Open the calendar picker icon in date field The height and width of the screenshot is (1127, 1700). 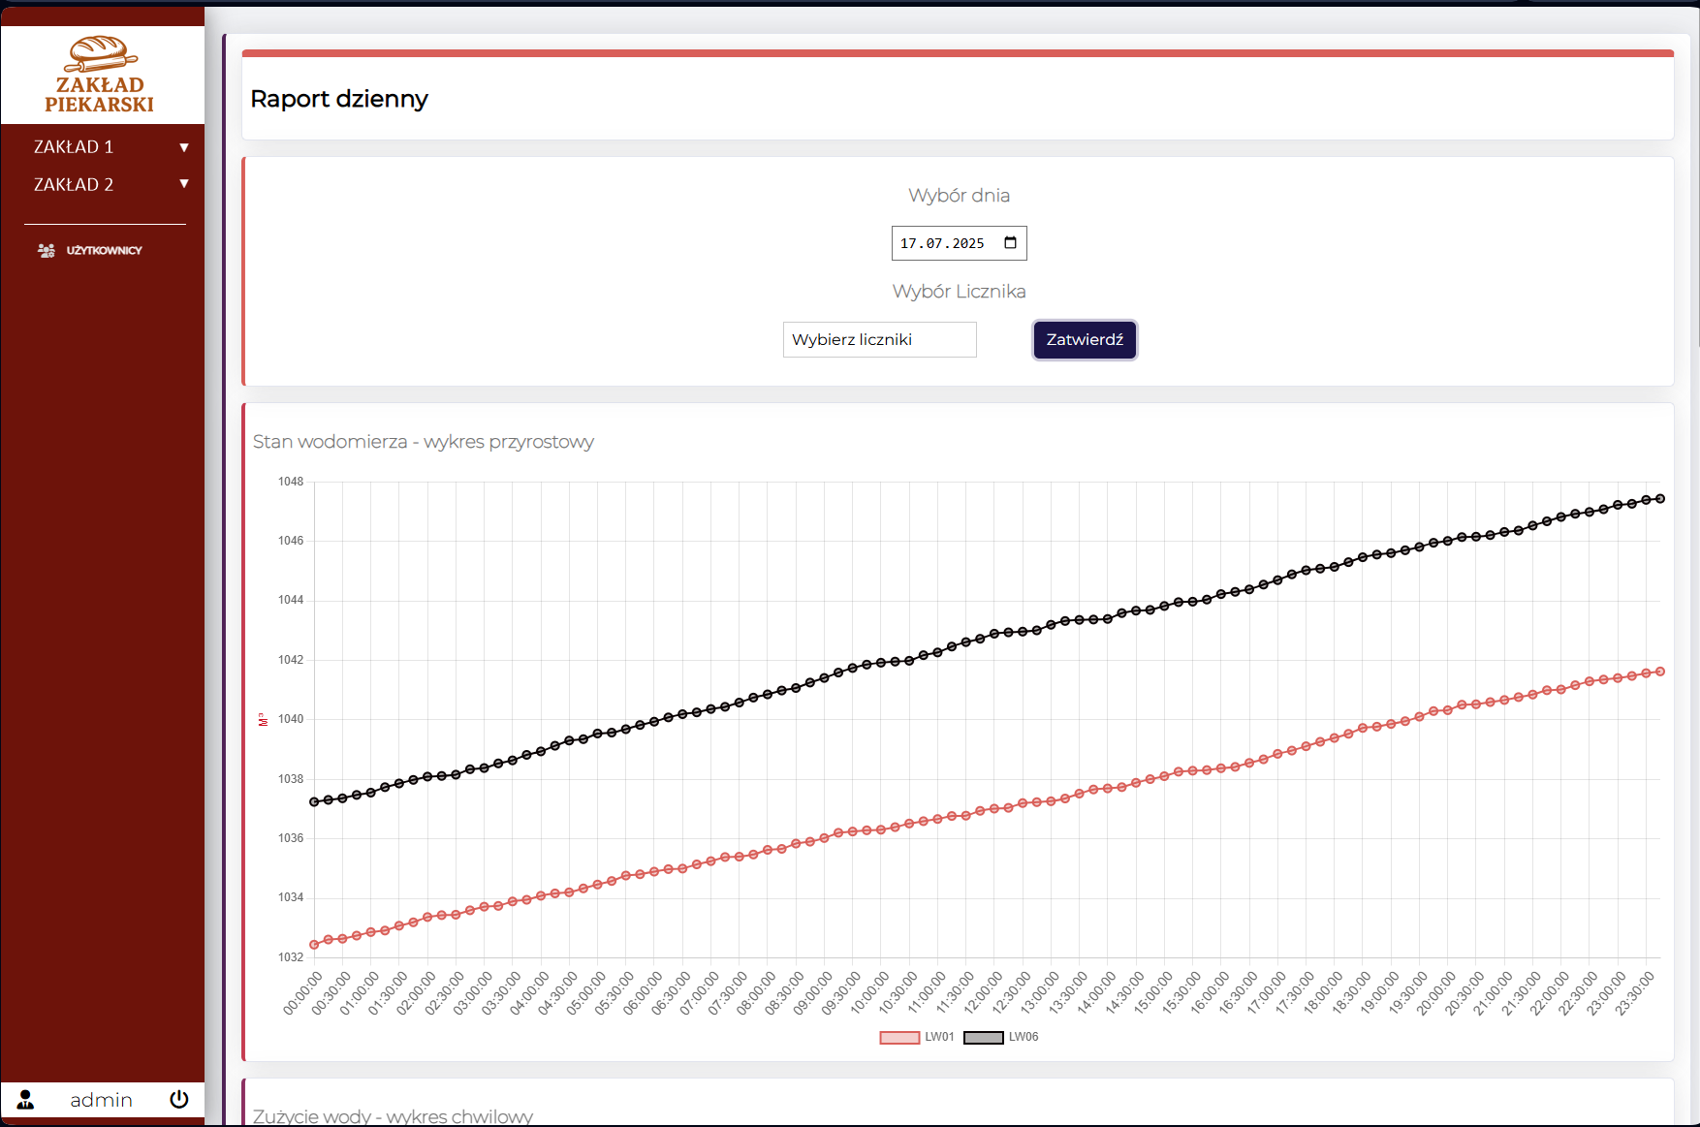pos(1010,243)
